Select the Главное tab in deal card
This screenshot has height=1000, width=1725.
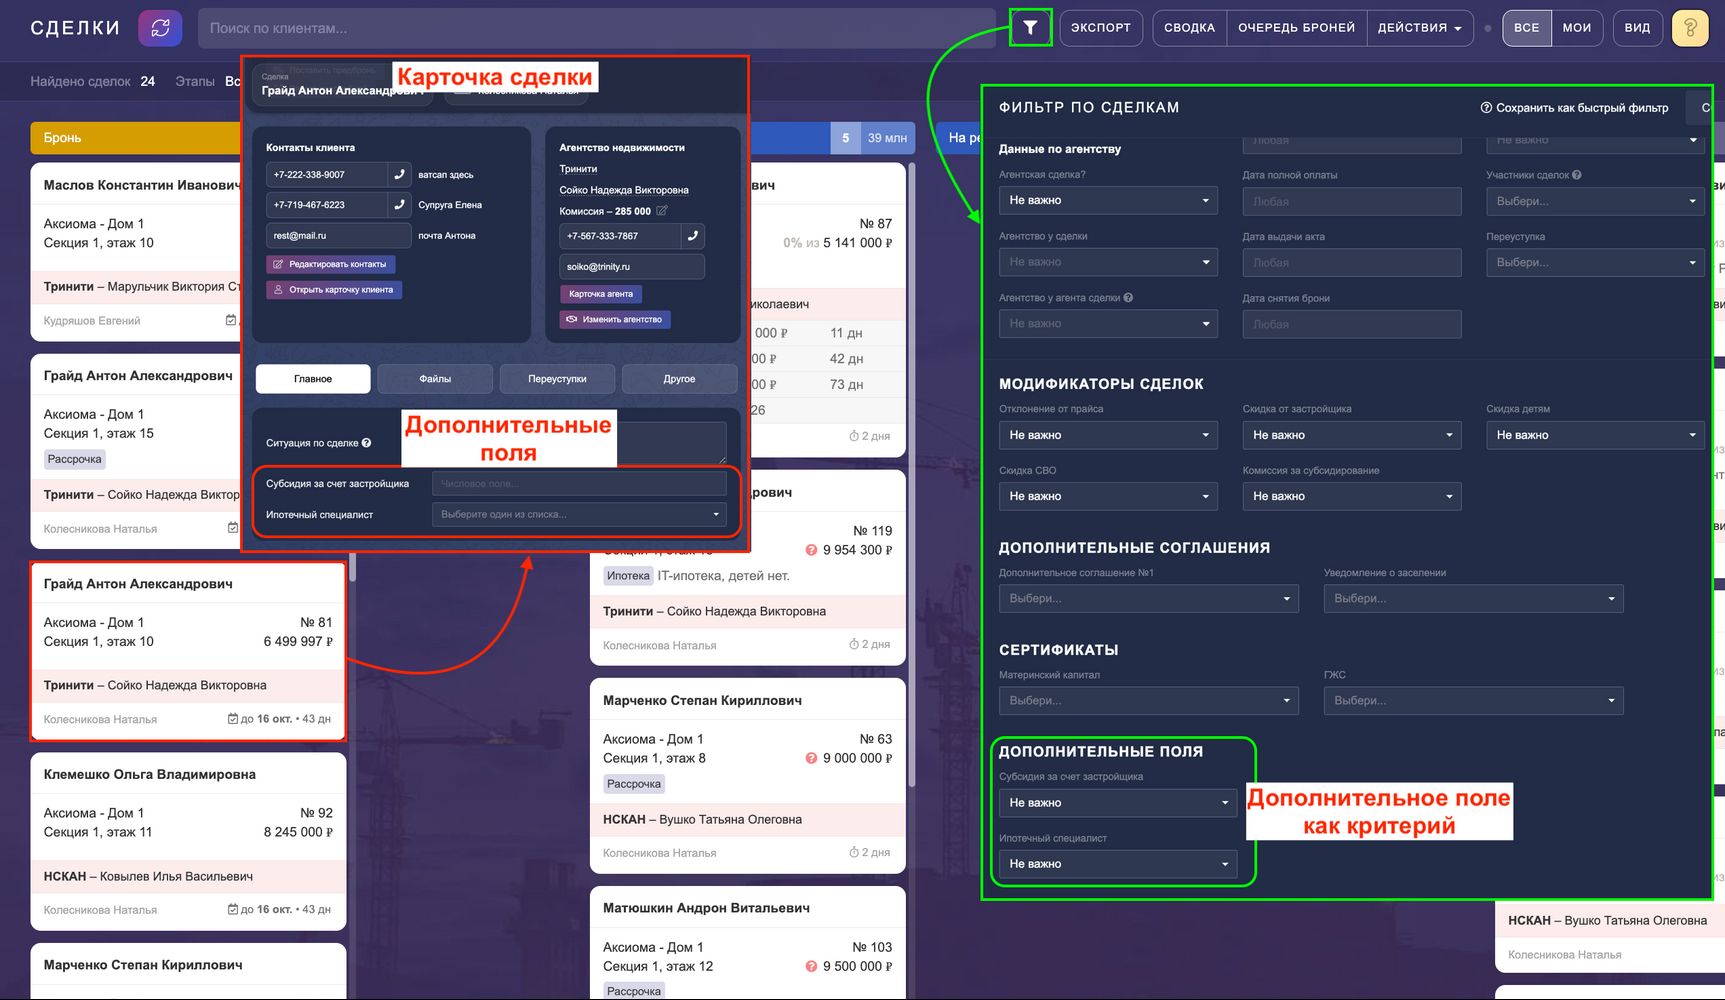pyautogui.click(x=313, y=379)
